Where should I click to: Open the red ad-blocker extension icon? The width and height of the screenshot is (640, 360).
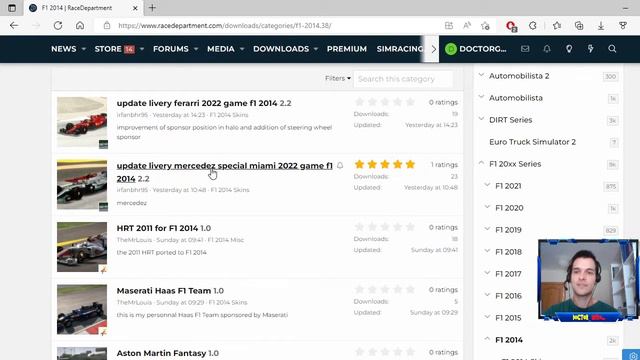[x=511, y=26]
